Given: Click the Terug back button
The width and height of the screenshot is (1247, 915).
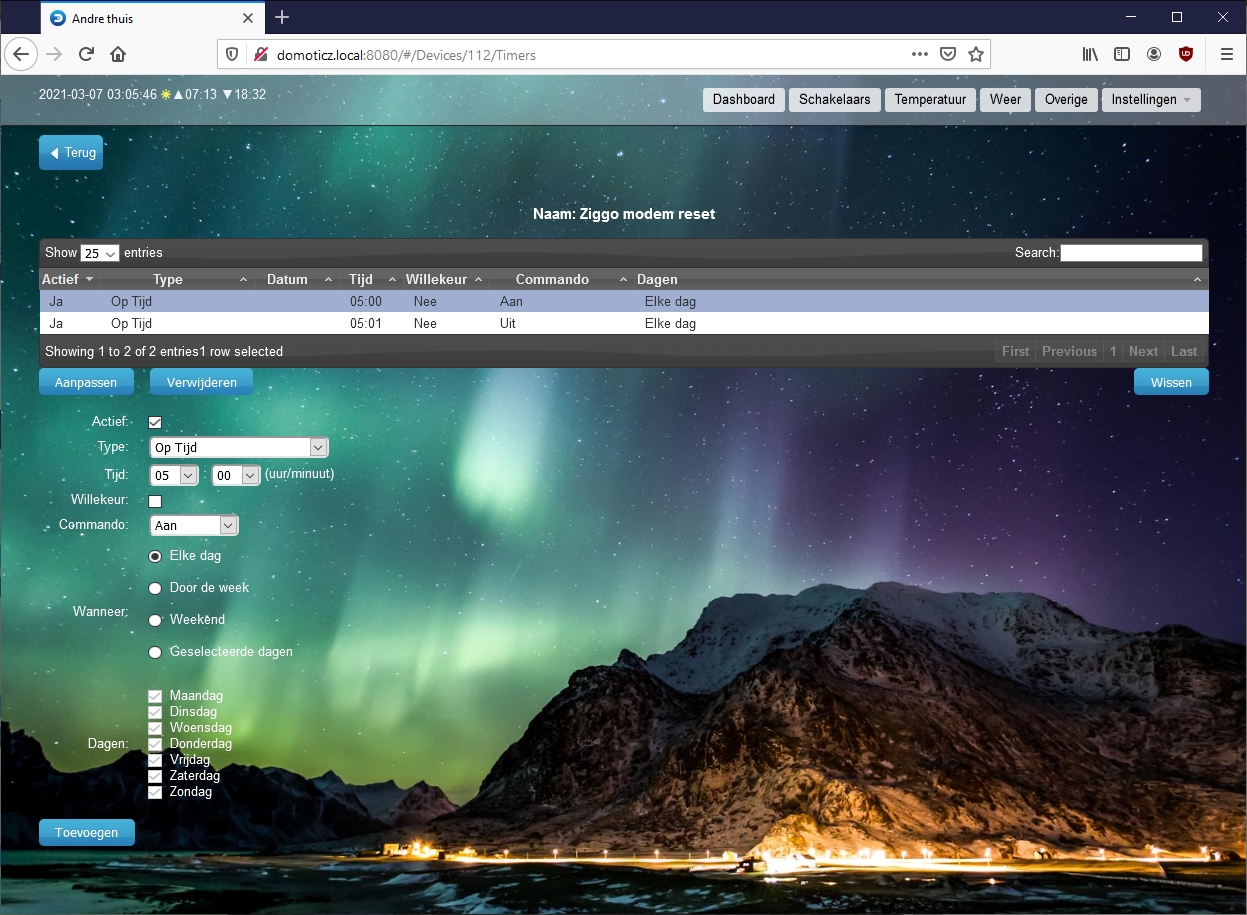Looking at the screenshot, I should (x=71, y=153).
